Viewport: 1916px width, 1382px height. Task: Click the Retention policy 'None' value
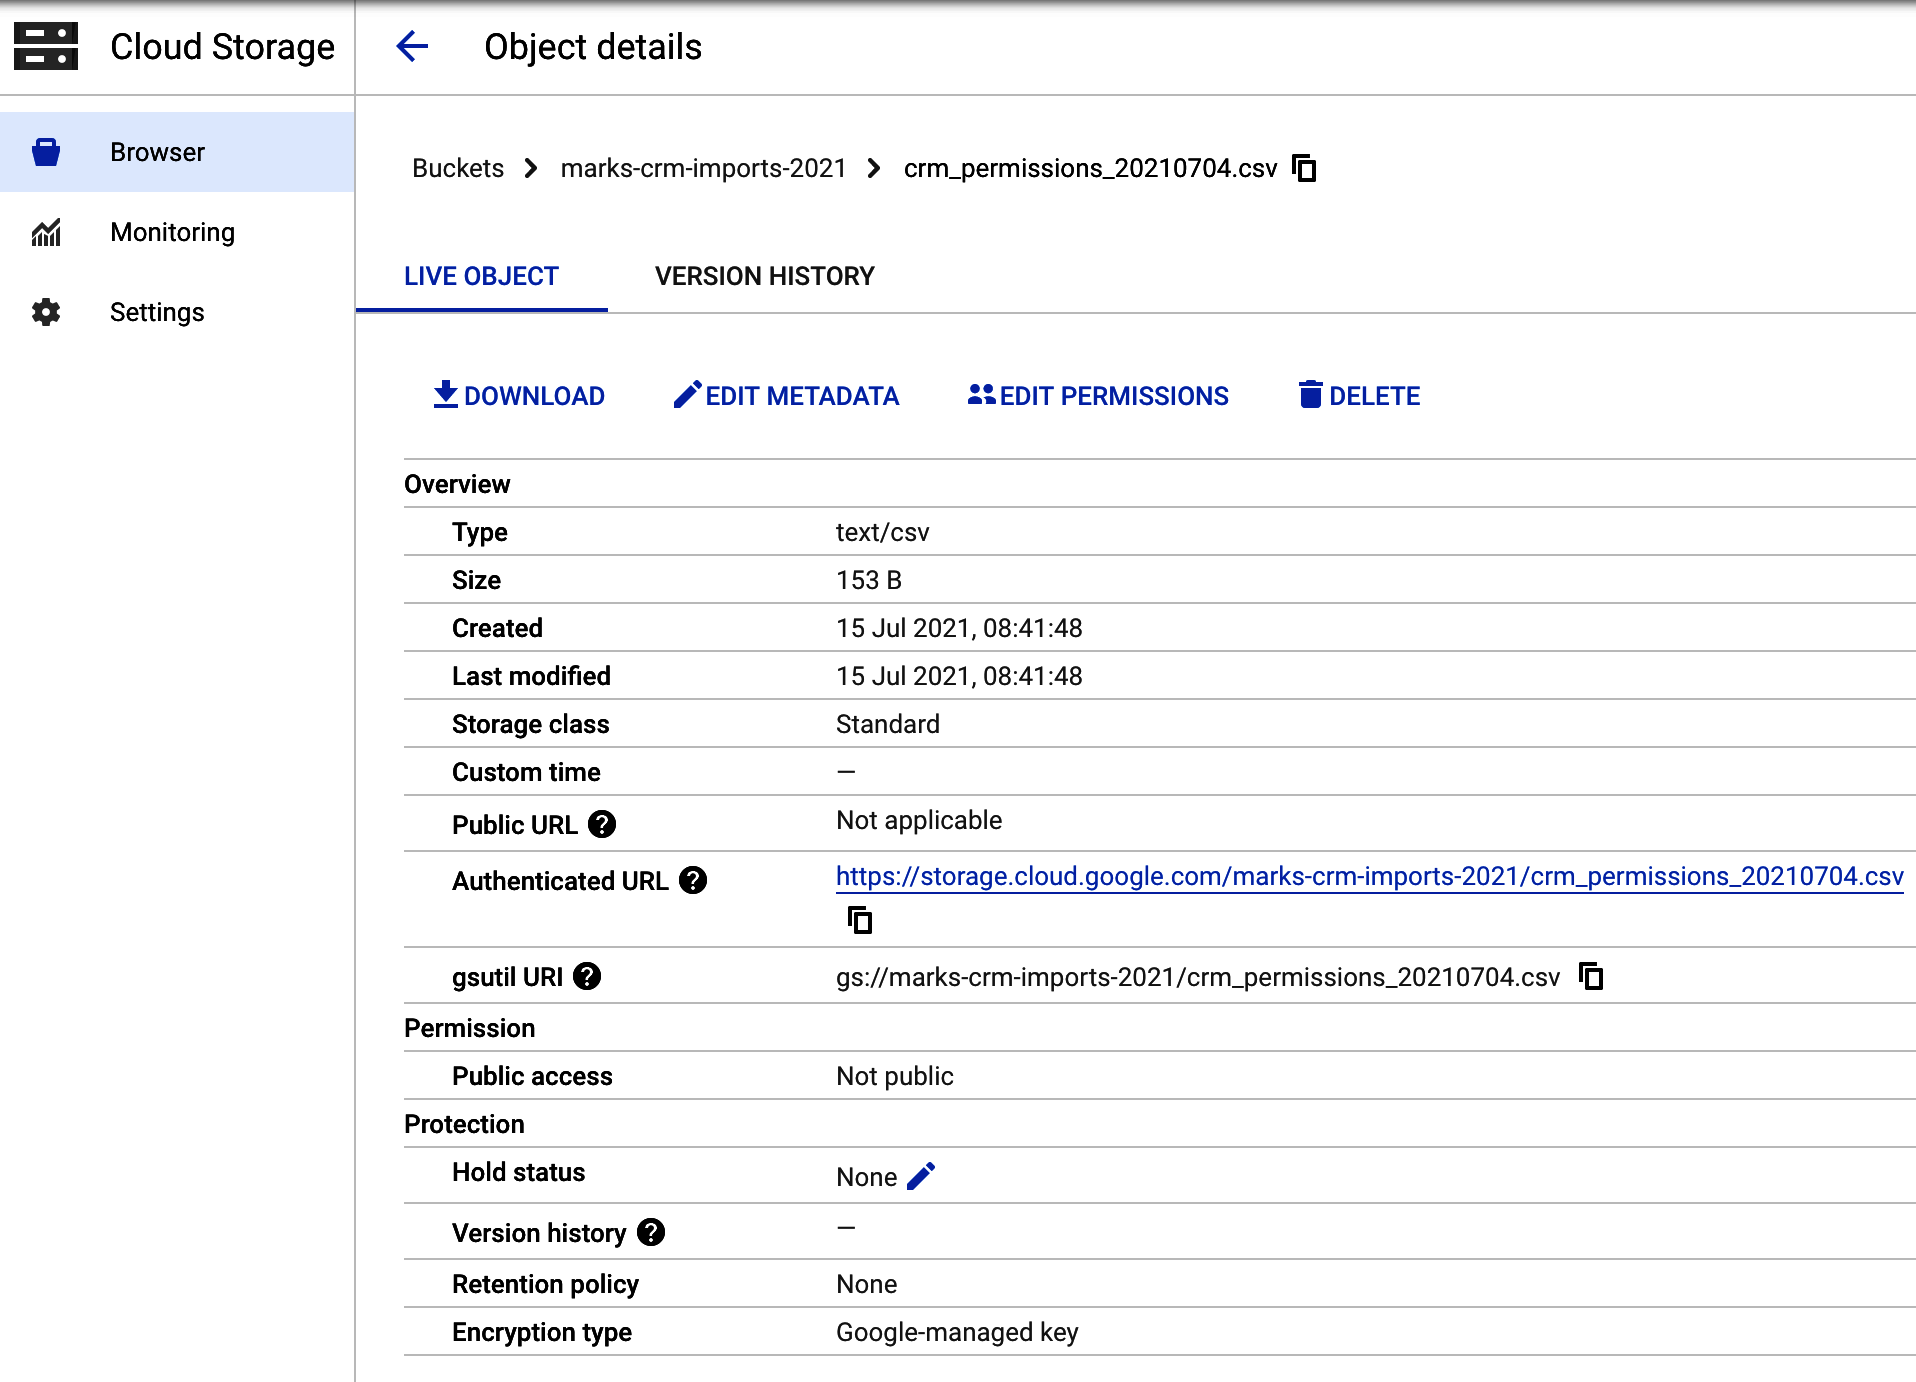pos(867,1284)
